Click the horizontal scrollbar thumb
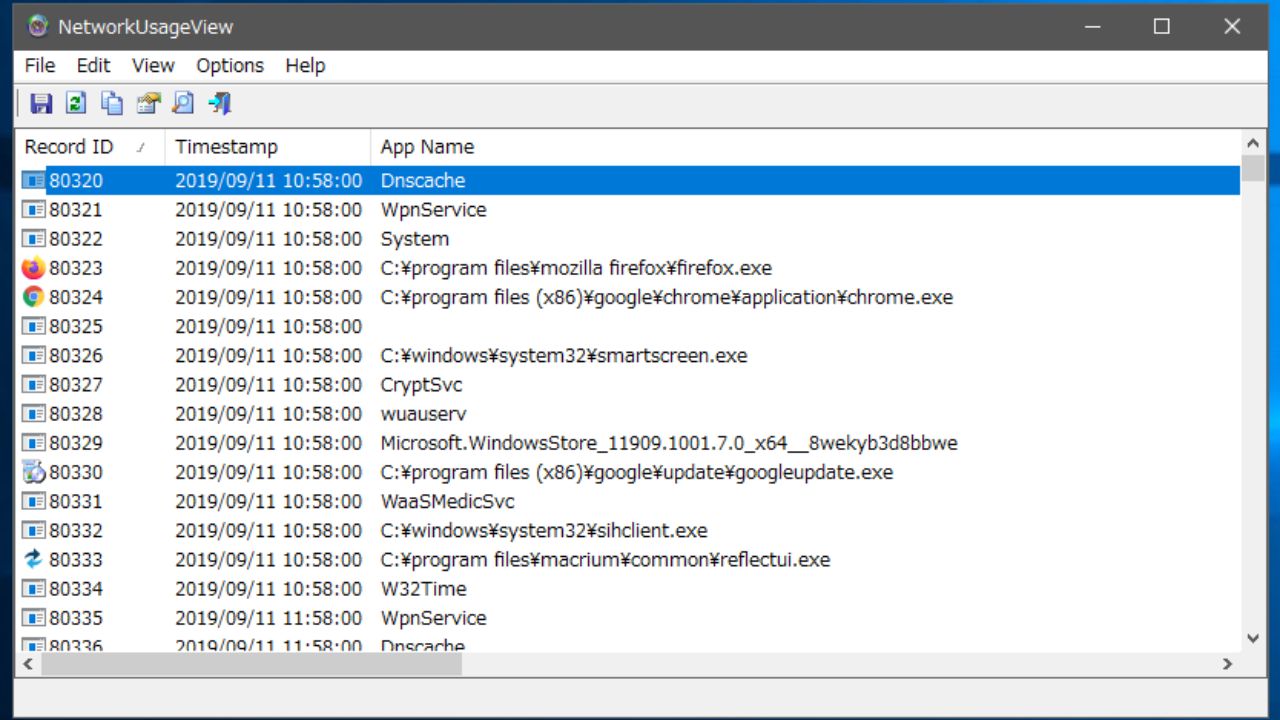The height and width of the screenshot is (720, 1280). click(251, 663)
